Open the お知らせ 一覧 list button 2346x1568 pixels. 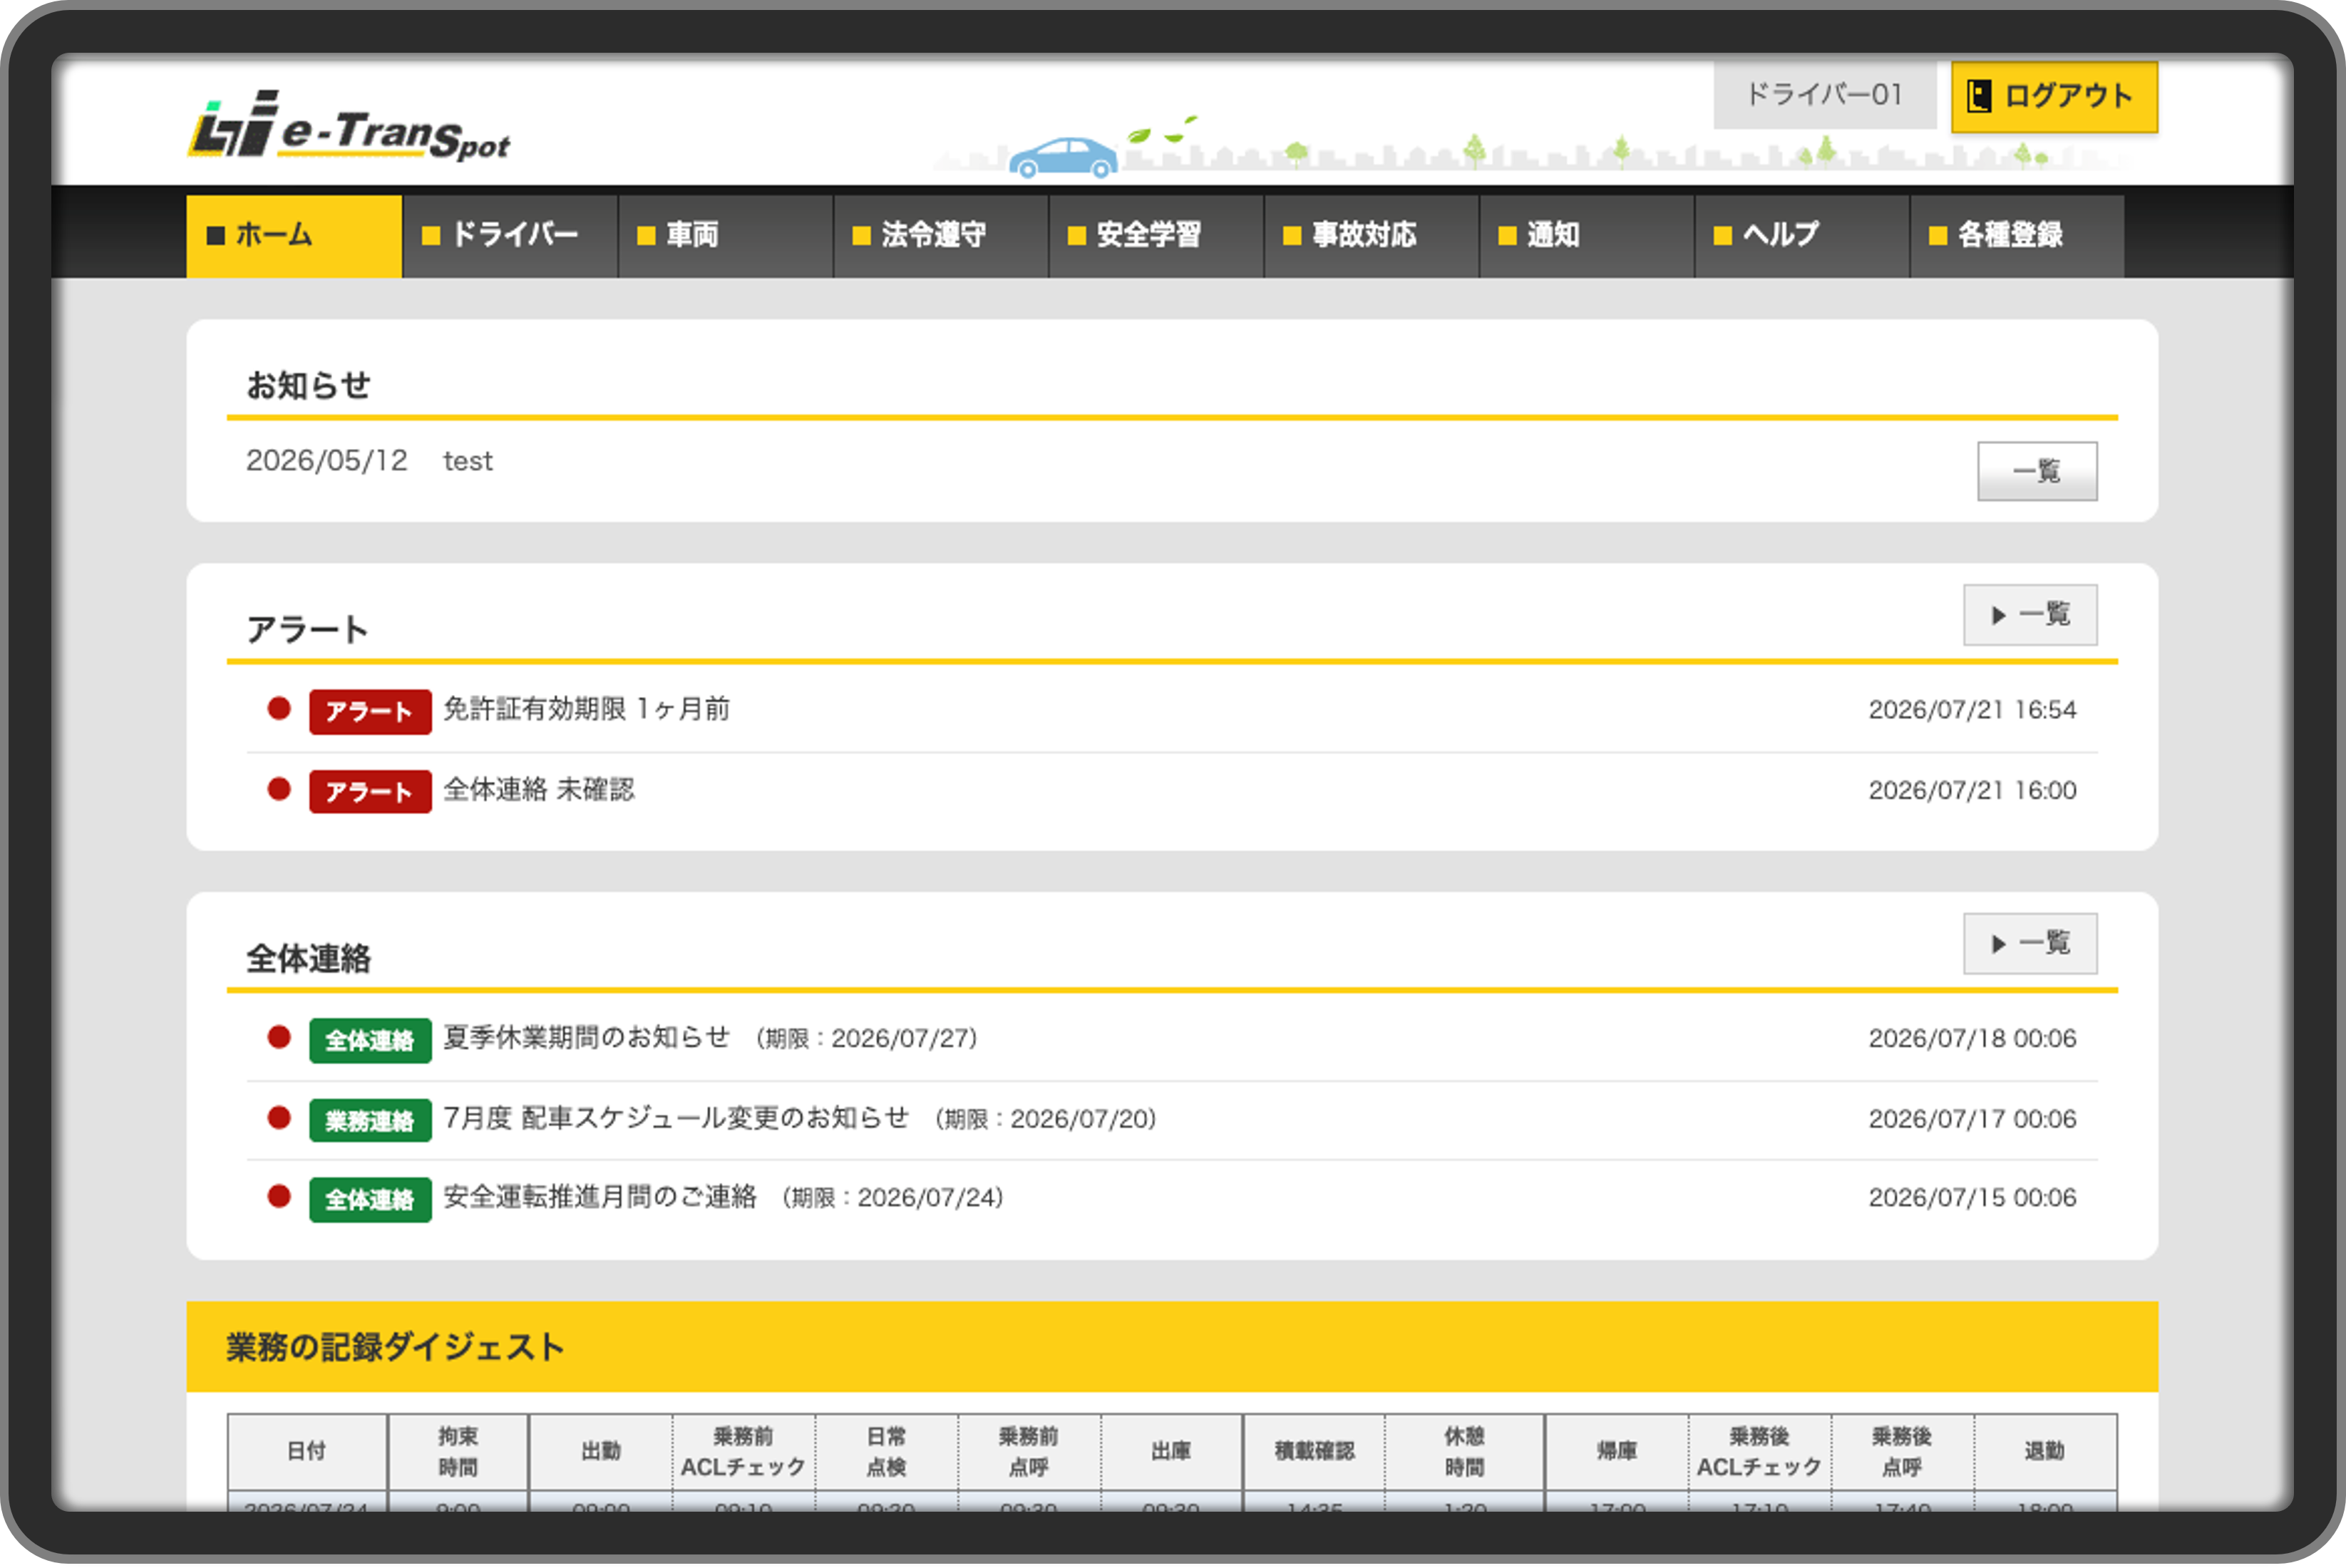2037,471
